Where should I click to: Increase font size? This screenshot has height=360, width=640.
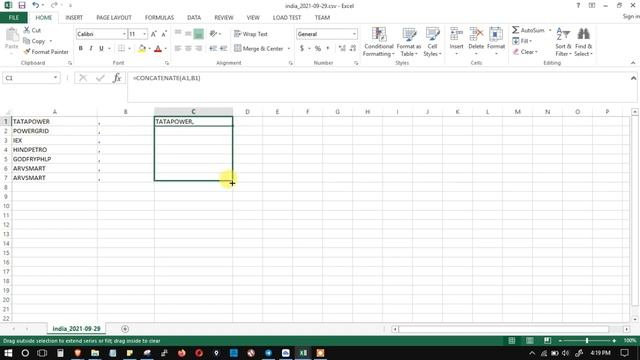tap(154, 34)
